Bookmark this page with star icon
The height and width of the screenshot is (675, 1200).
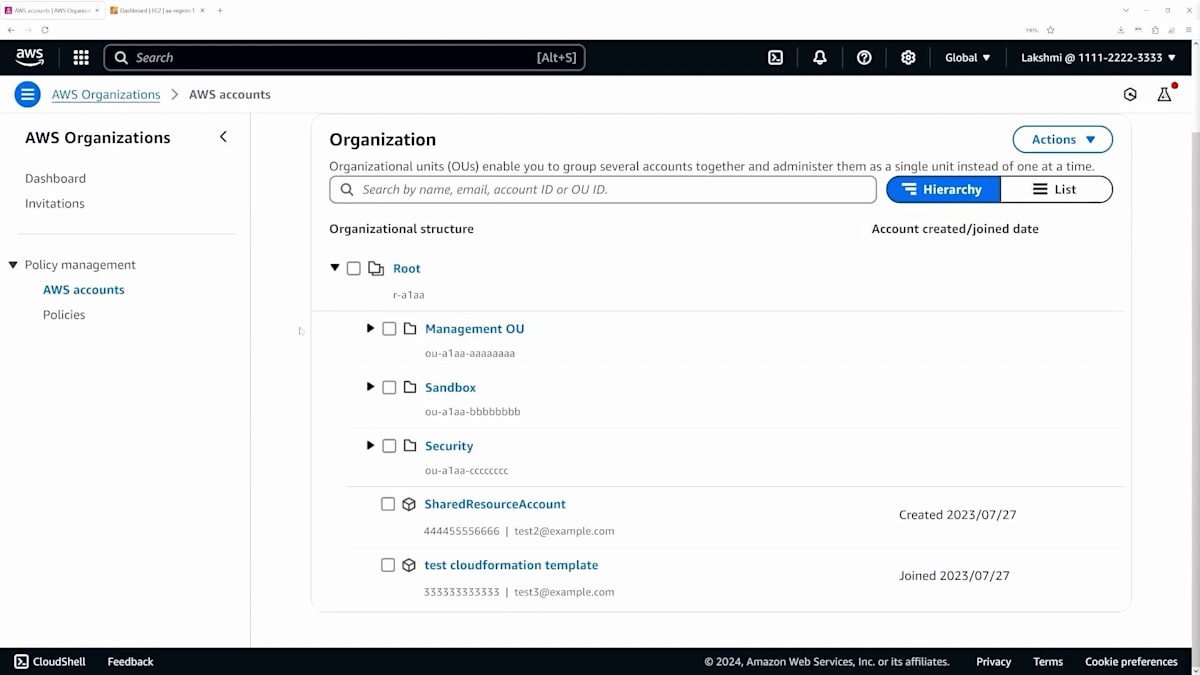click(1050, 30)
